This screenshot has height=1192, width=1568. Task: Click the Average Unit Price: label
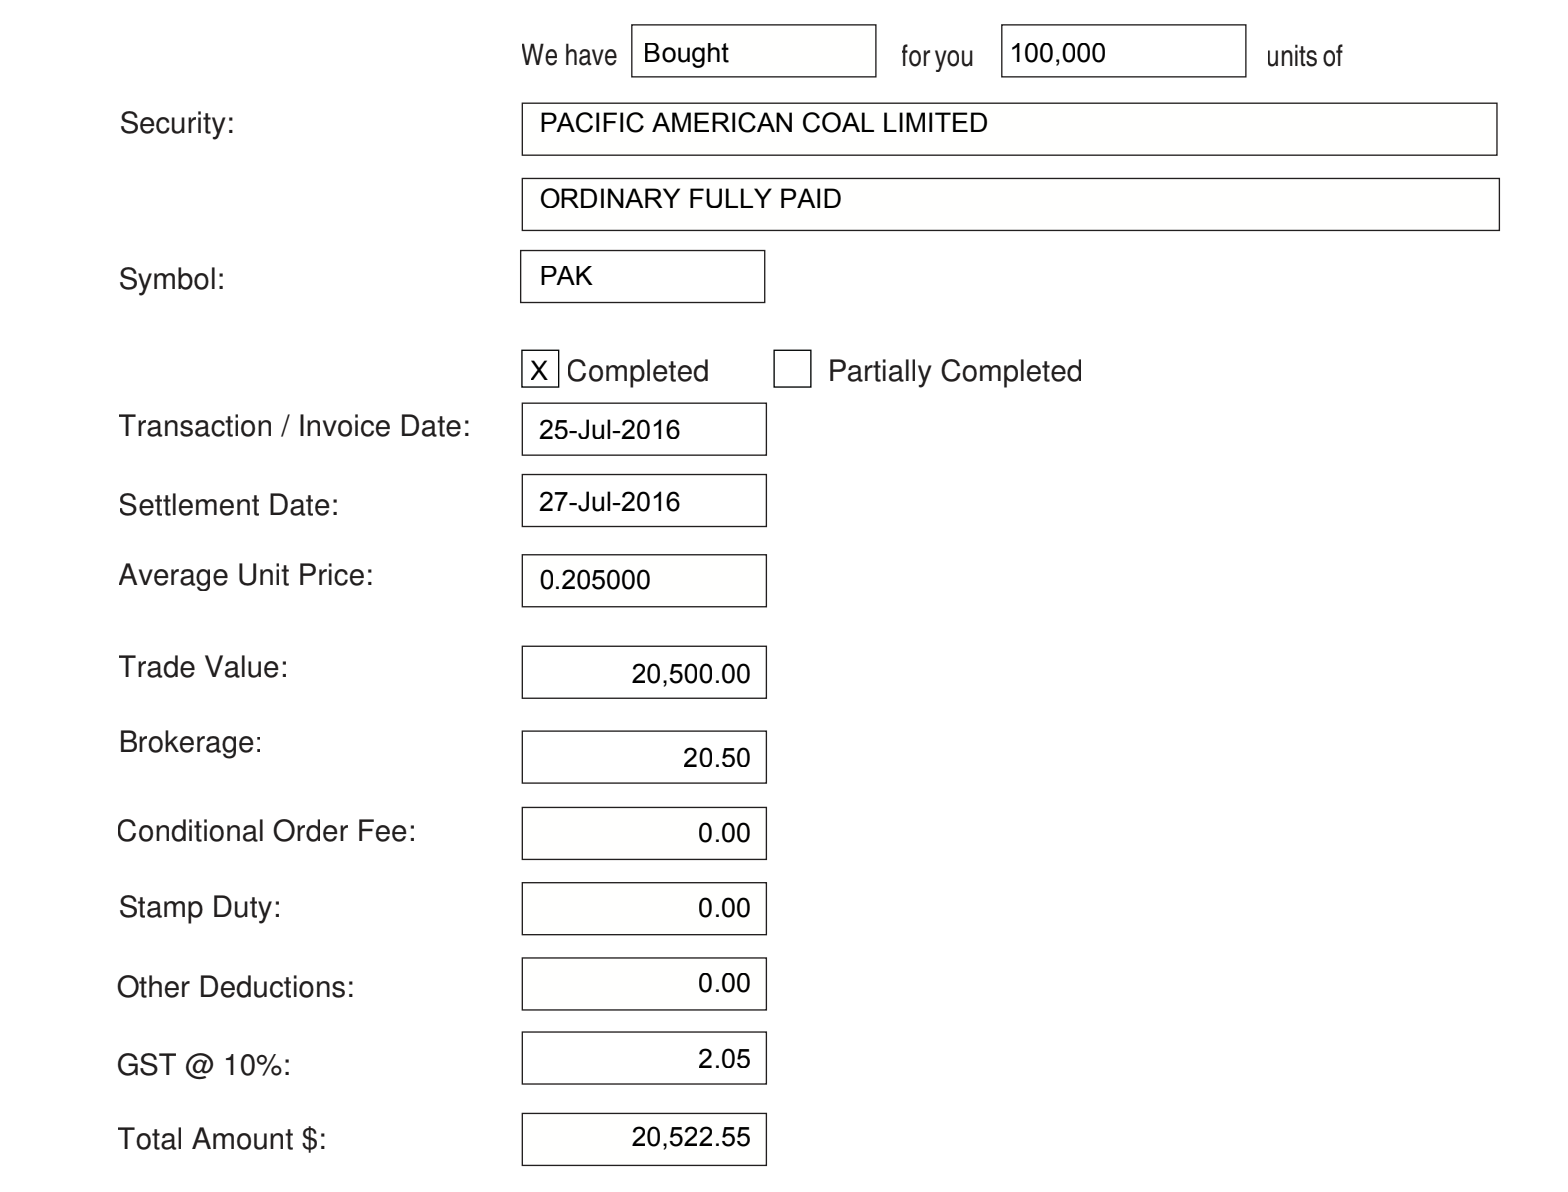245,575
